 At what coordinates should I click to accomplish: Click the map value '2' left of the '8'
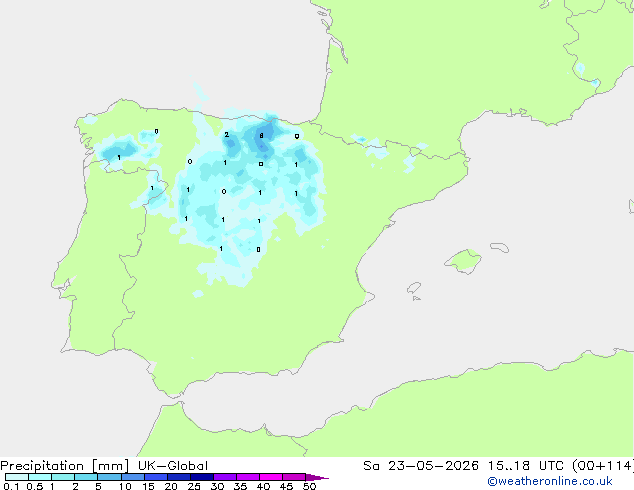[226, 134]
